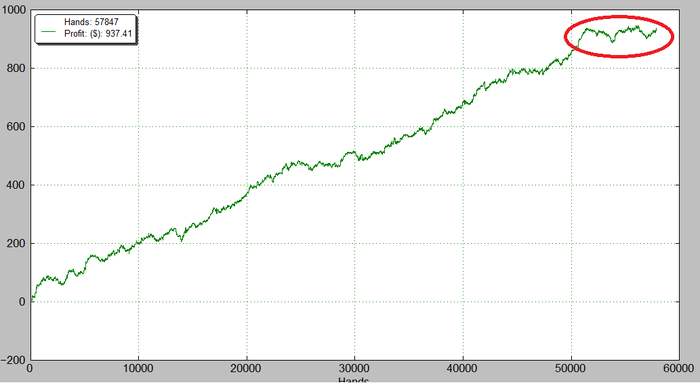Viewport: 700px width, 383px height.
Task: Click y-axis label 800
Action: coord(16,68)
